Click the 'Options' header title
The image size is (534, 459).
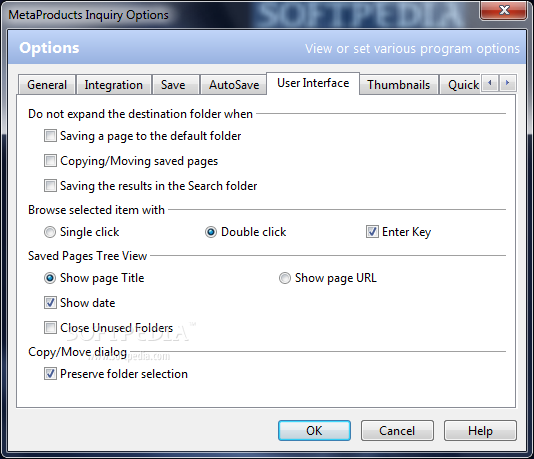pyautogui.click(x=49, y=48)
